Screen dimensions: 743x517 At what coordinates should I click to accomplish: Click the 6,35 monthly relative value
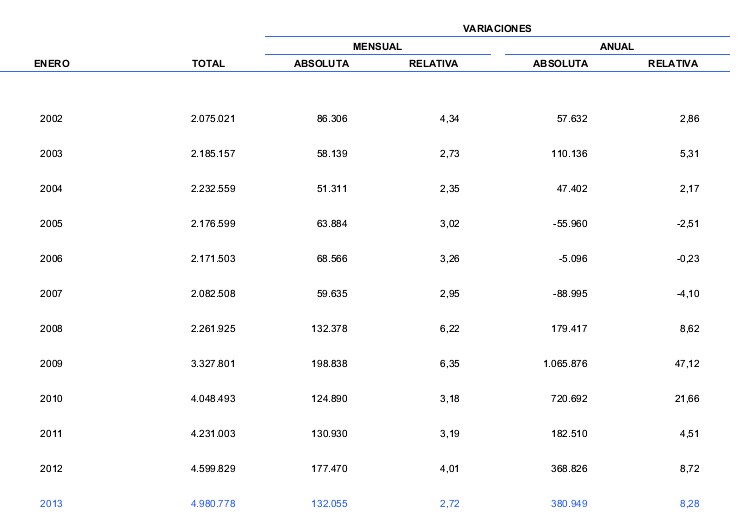point(448,364)
